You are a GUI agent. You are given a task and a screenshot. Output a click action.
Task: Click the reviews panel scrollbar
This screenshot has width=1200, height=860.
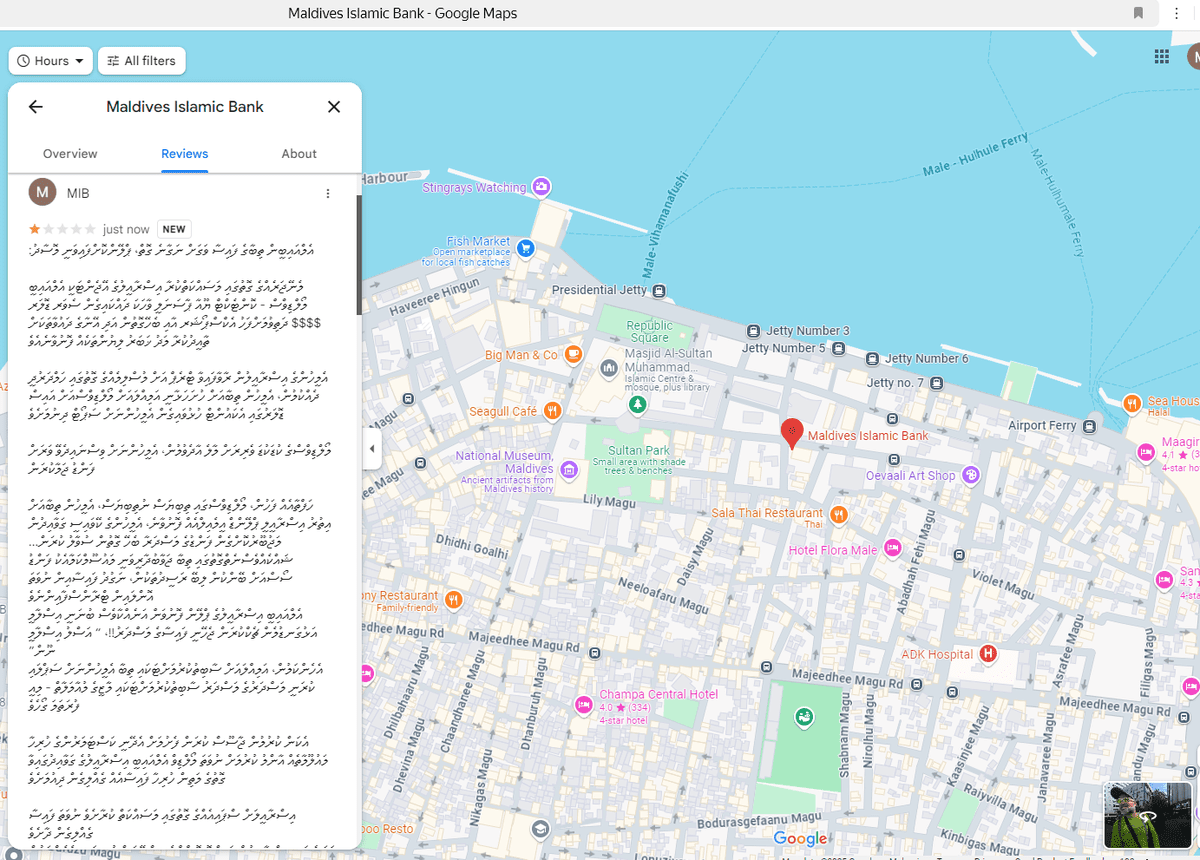[x=358, y=255]
